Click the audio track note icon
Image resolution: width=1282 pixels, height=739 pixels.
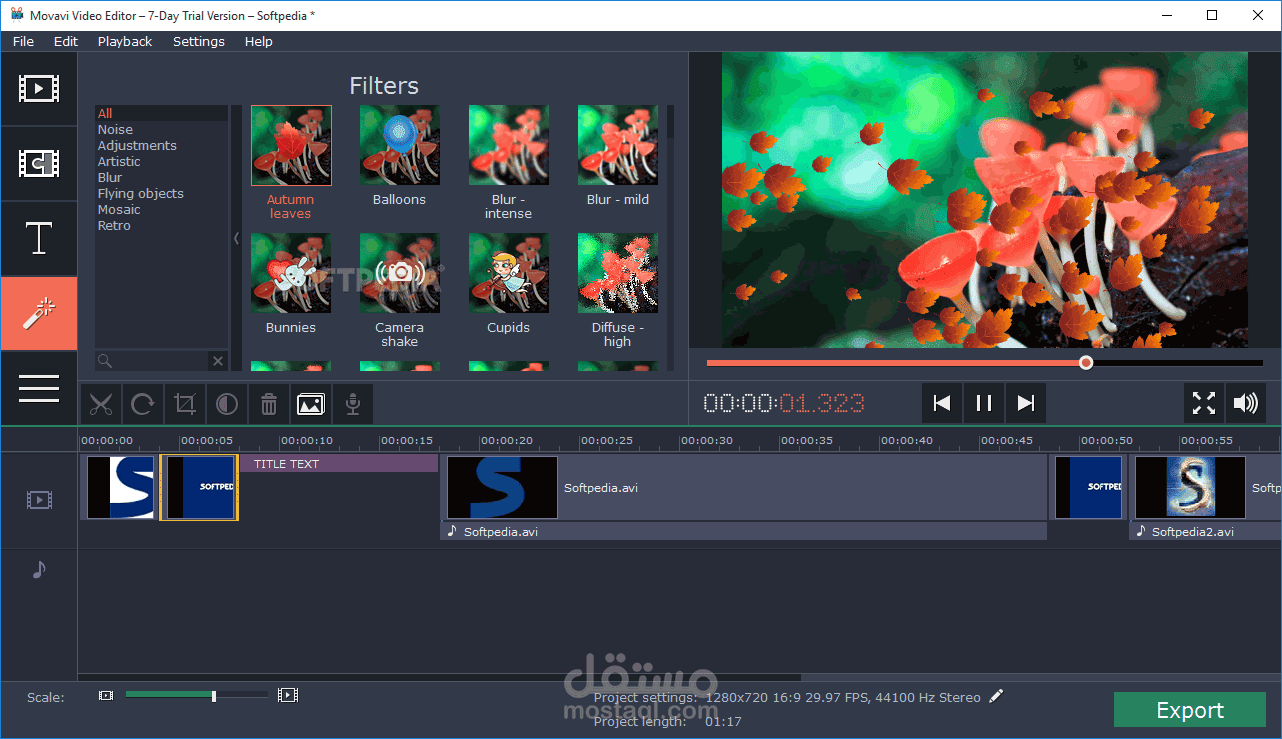[39, 569]
